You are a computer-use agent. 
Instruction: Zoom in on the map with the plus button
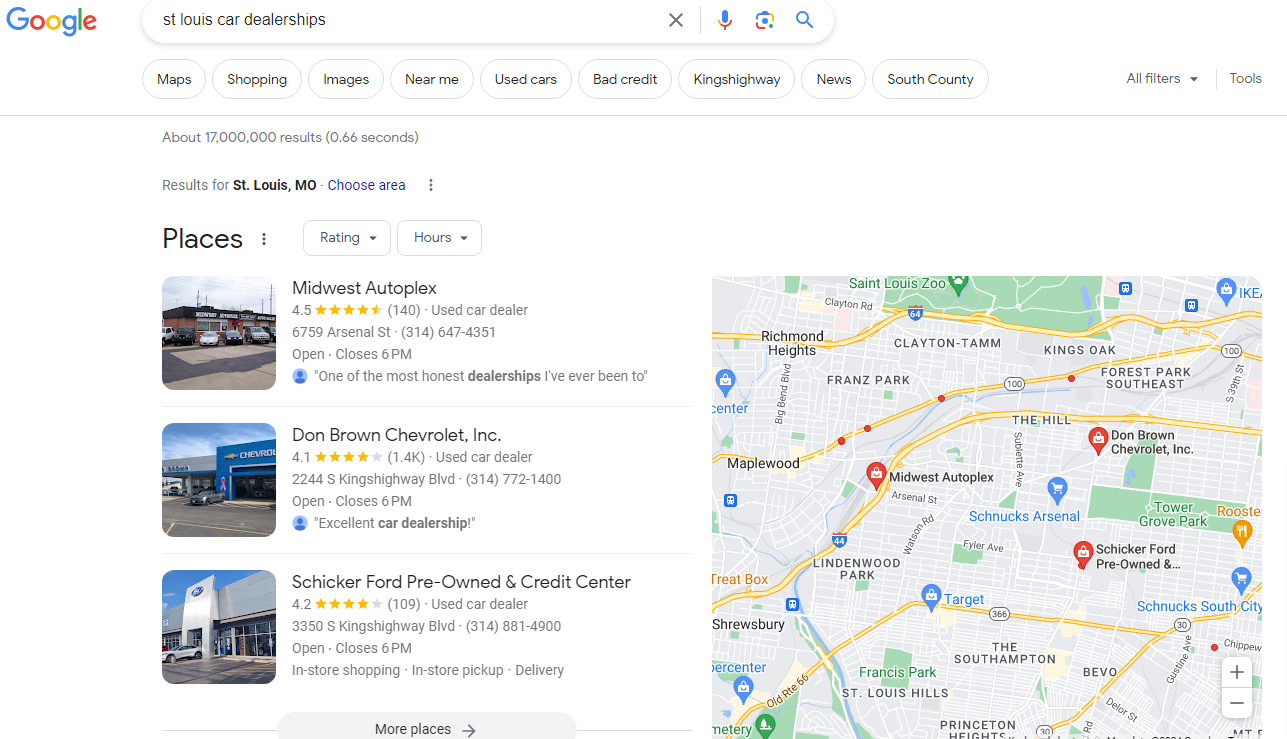click(1236, 672)
